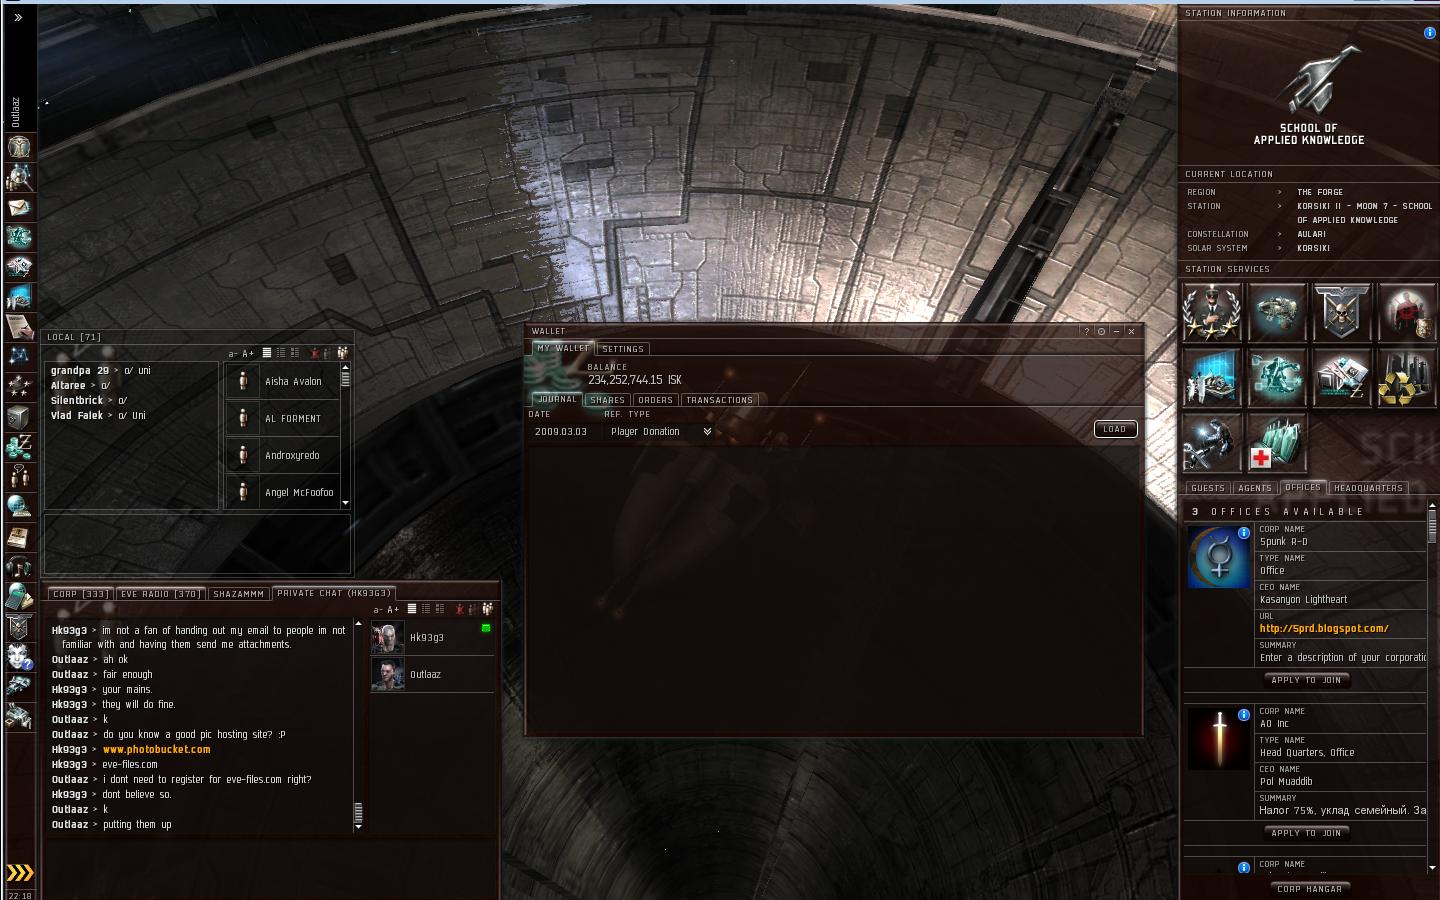Click the Local member list scrollbar handle
This screenshot has width=1440, height=900.
click(346, 379)
